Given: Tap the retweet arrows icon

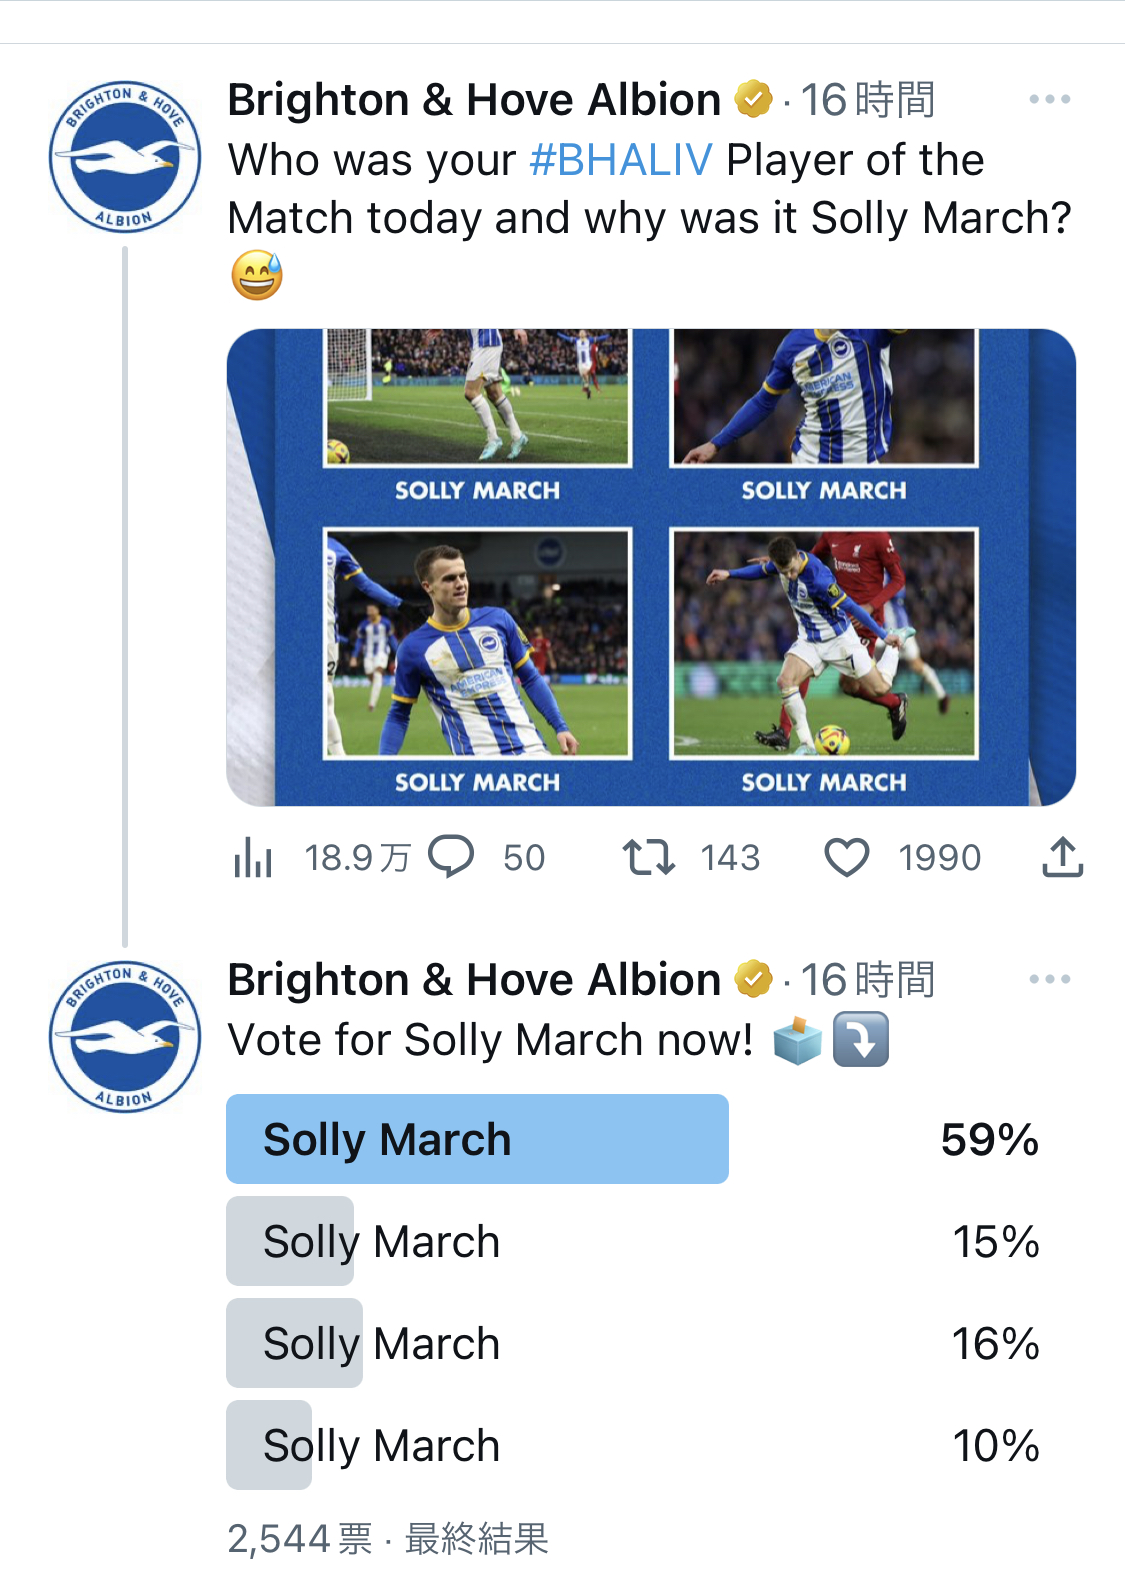Looking at the screenshot, I should [649, 857].
